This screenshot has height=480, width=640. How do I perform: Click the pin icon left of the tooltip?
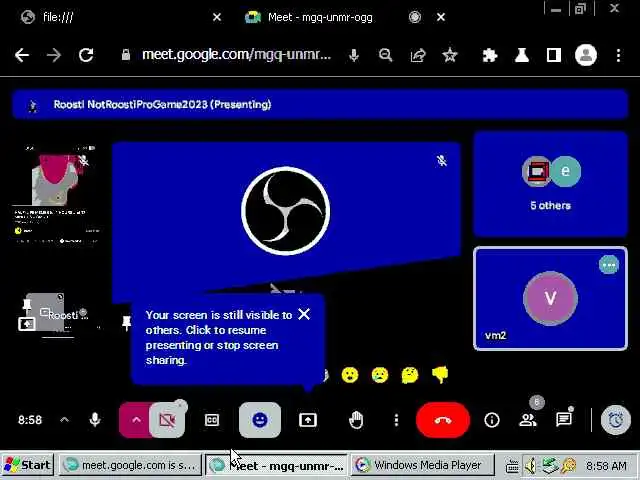point(127,322)
